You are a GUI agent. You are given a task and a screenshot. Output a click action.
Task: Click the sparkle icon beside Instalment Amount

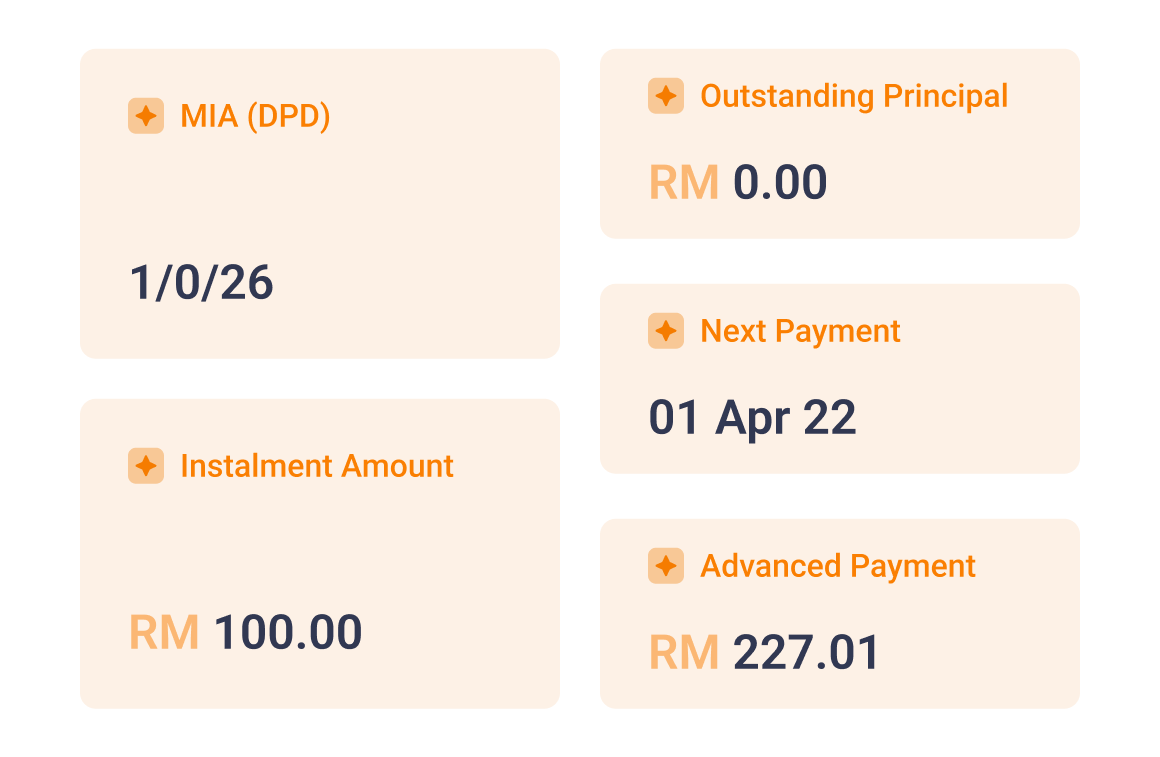point(146,466)
